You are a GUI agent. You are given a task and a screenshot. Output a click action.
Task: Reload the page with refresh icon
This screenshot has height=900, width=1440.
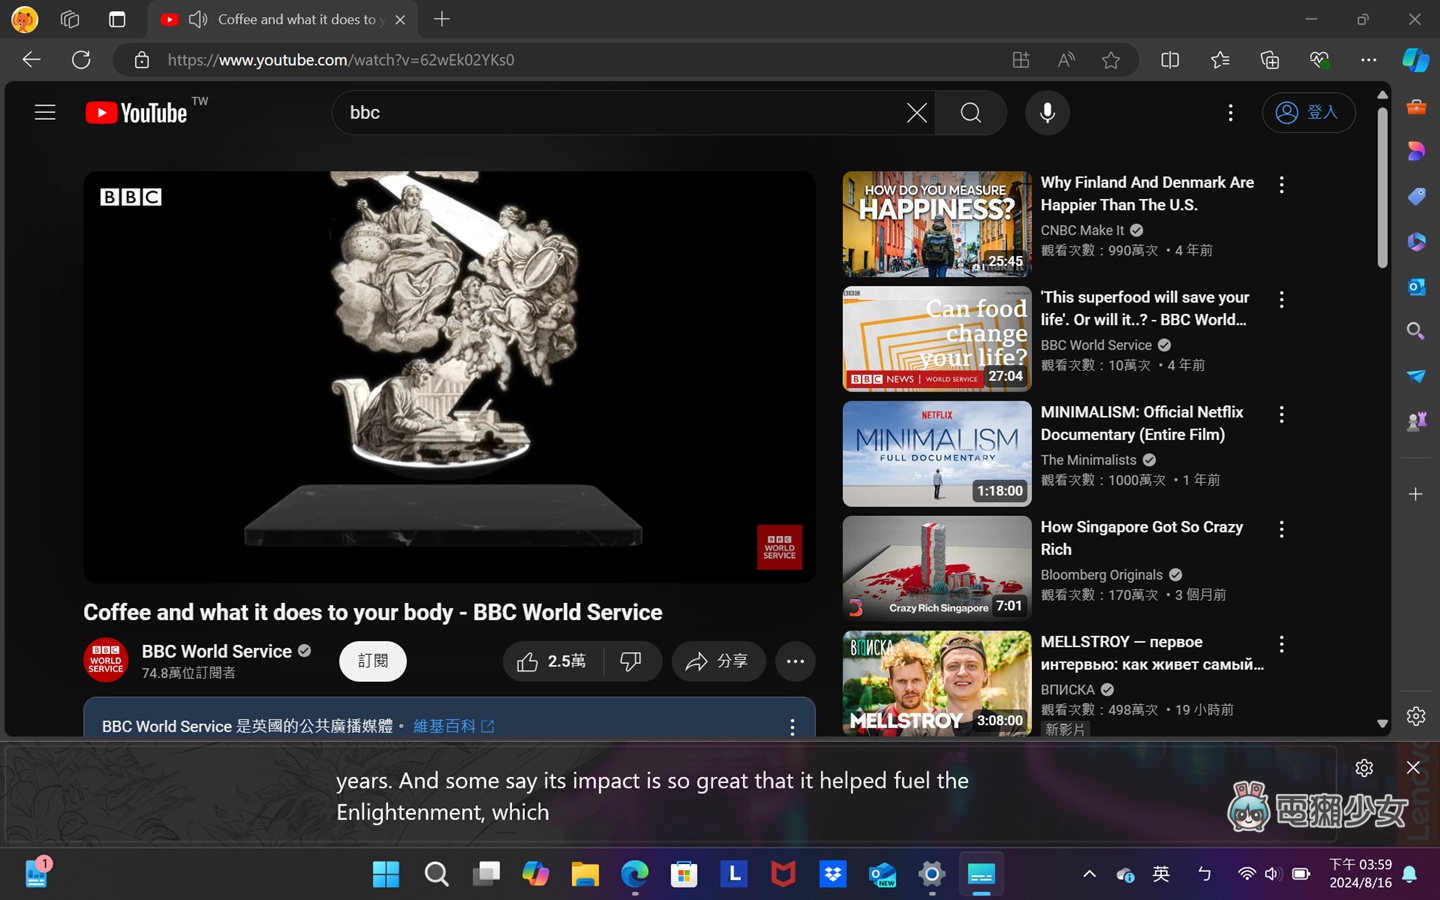pyautogui.click(x=81, y=60)
